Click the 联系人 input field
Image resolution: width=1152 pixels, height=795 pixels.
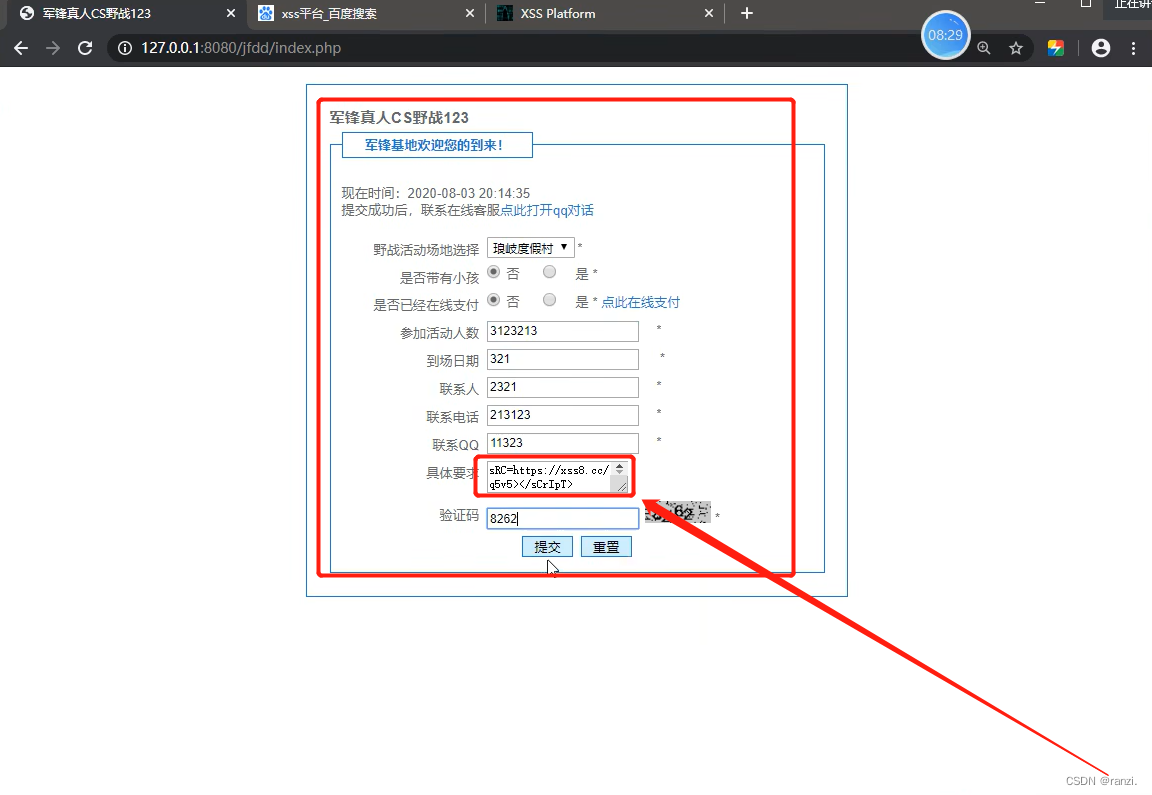563,387
